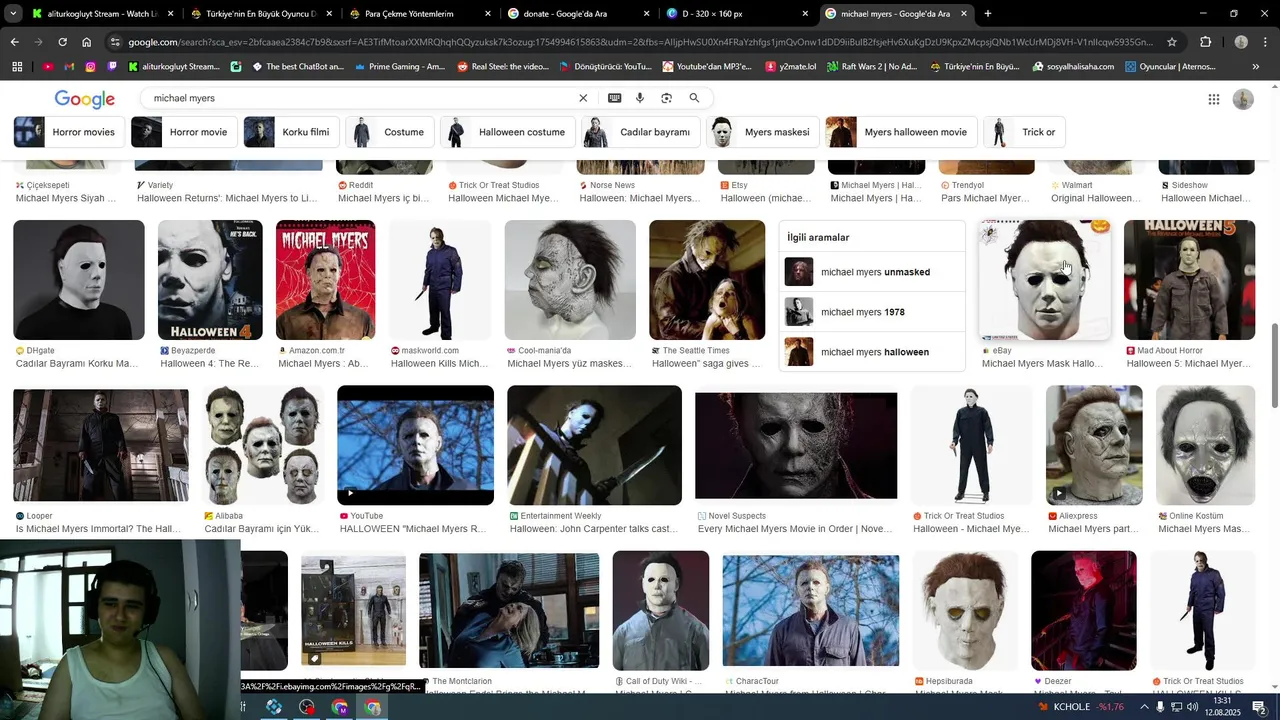The width and height of the screenshot is (1280, 720).
Task: Open related search michael myers halloween
Action: (x=872, y=352)
